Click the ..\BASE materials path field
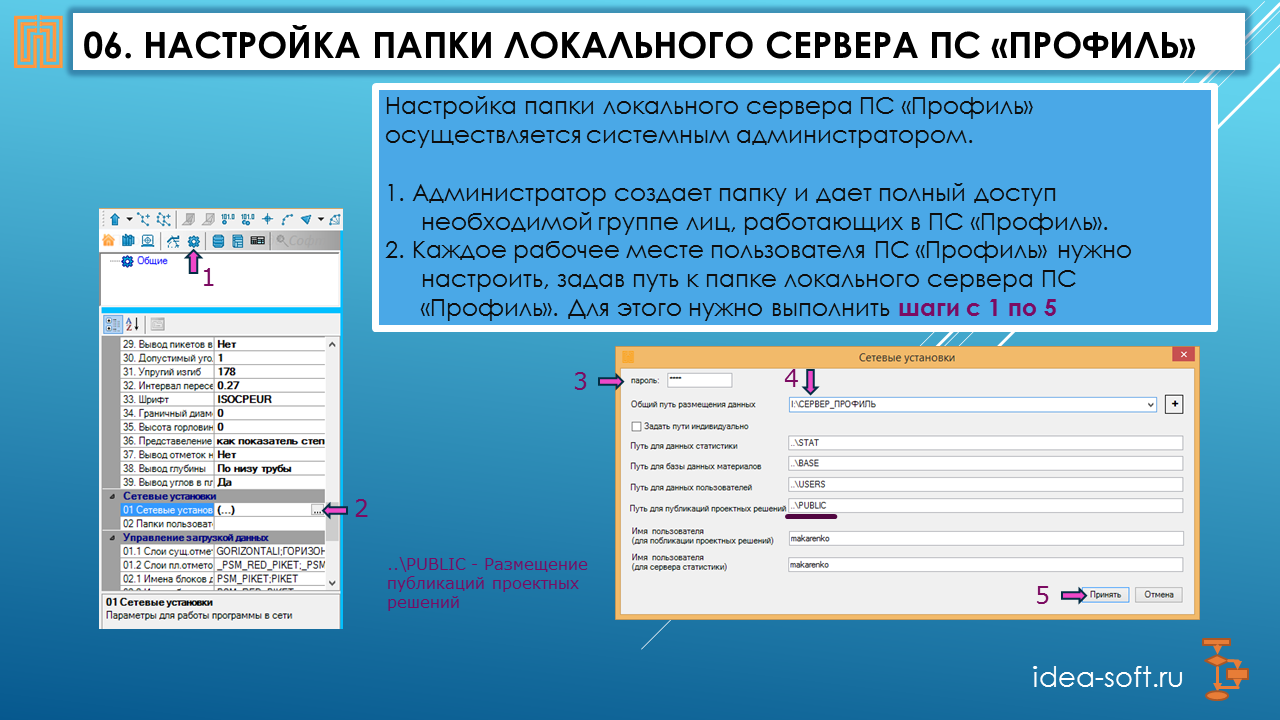Screen dimensions: 1280x720 click(985, 464)
